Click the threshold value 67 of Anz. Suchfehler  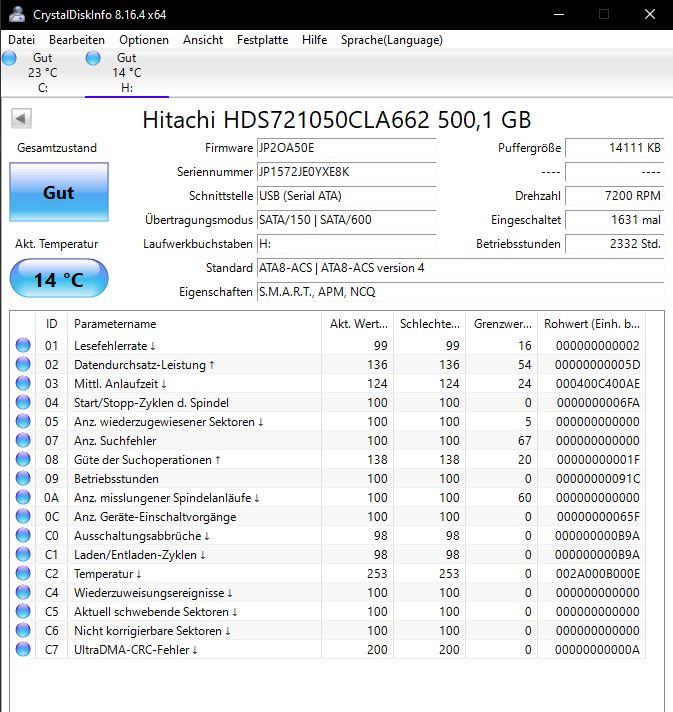tap(525, 441)
